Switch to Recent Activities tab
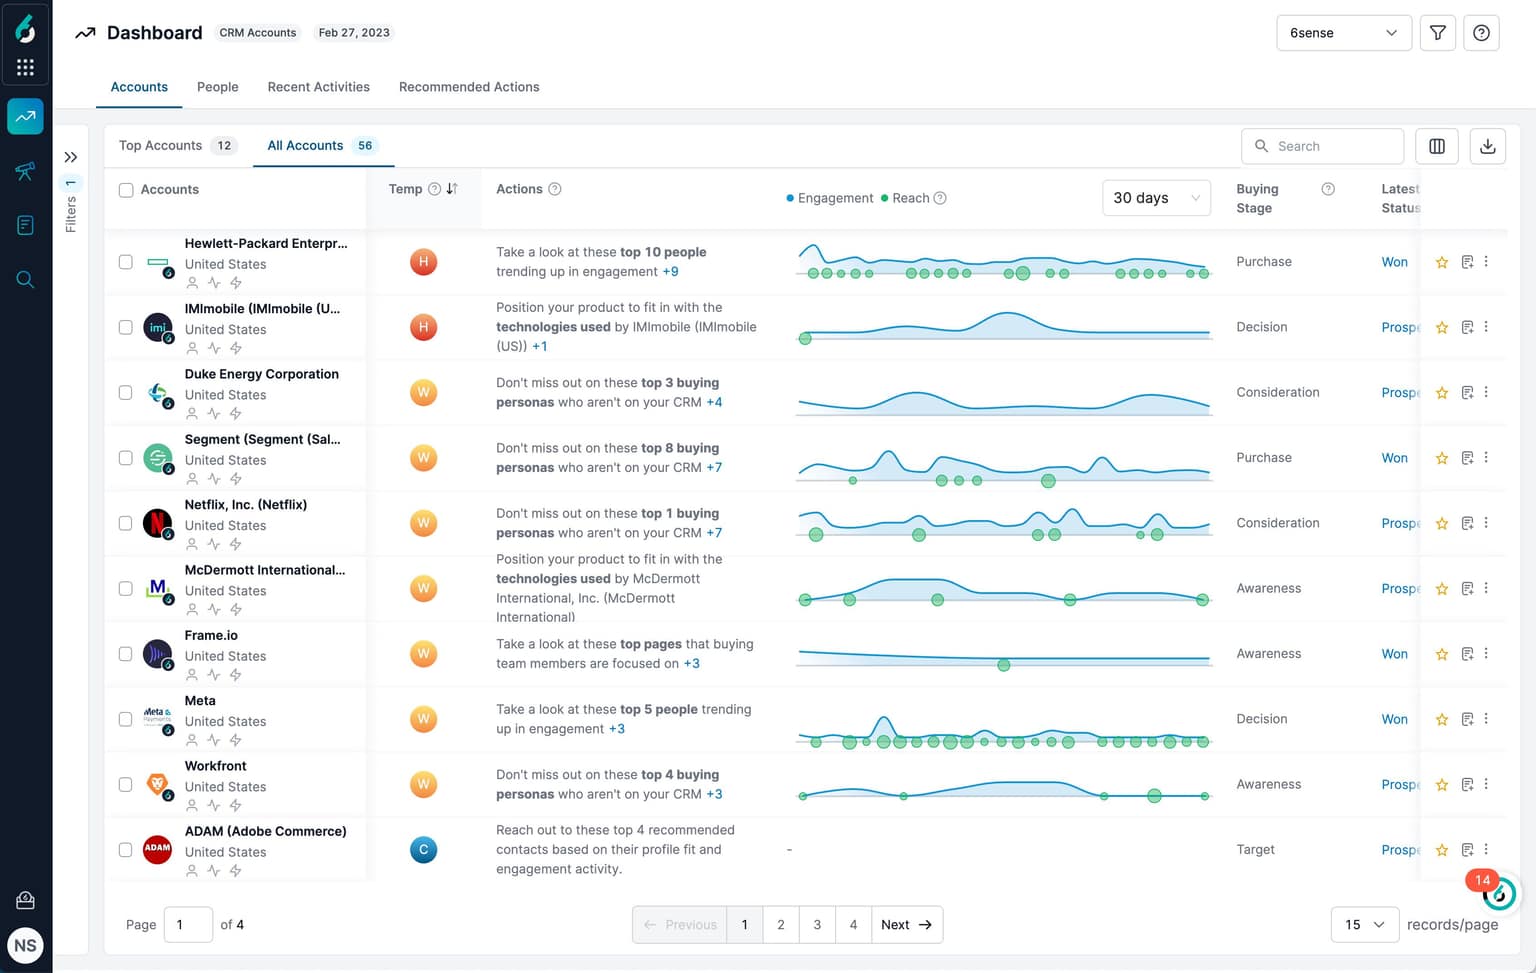1536x973 pixels. 319,87
